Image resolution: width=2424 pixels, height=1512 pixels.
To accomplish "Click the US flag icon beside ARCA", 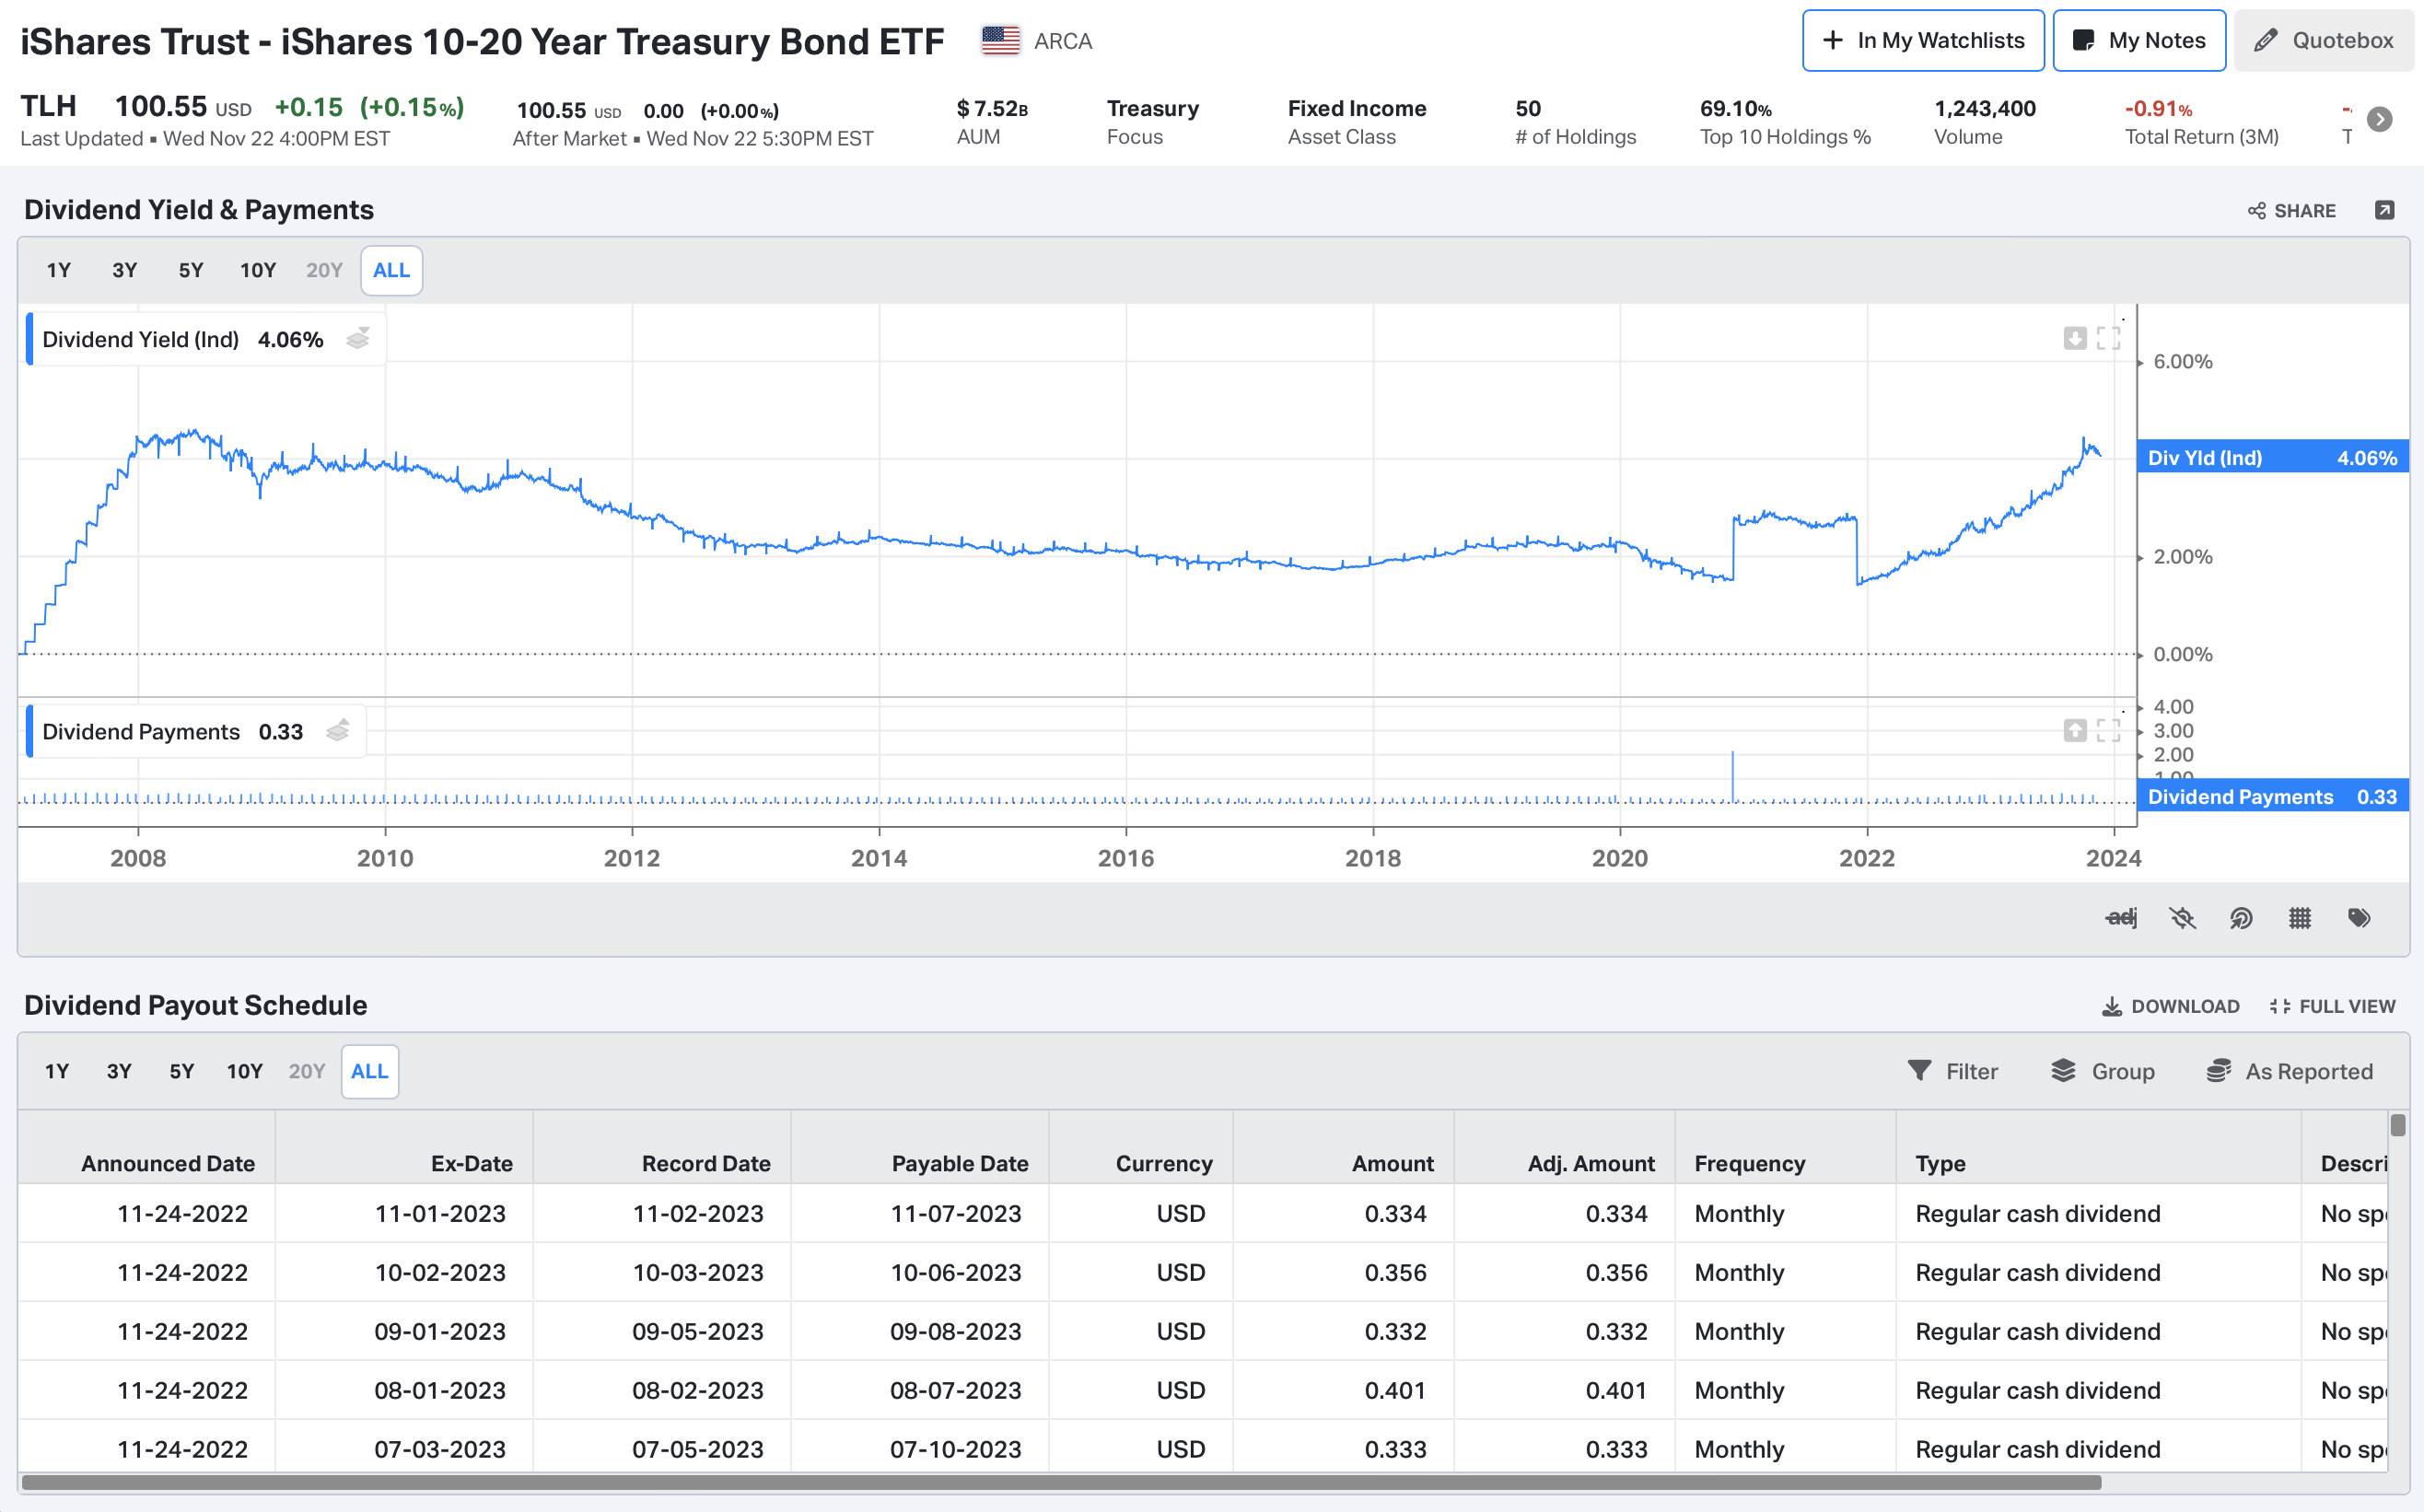I will (1000, 41).
